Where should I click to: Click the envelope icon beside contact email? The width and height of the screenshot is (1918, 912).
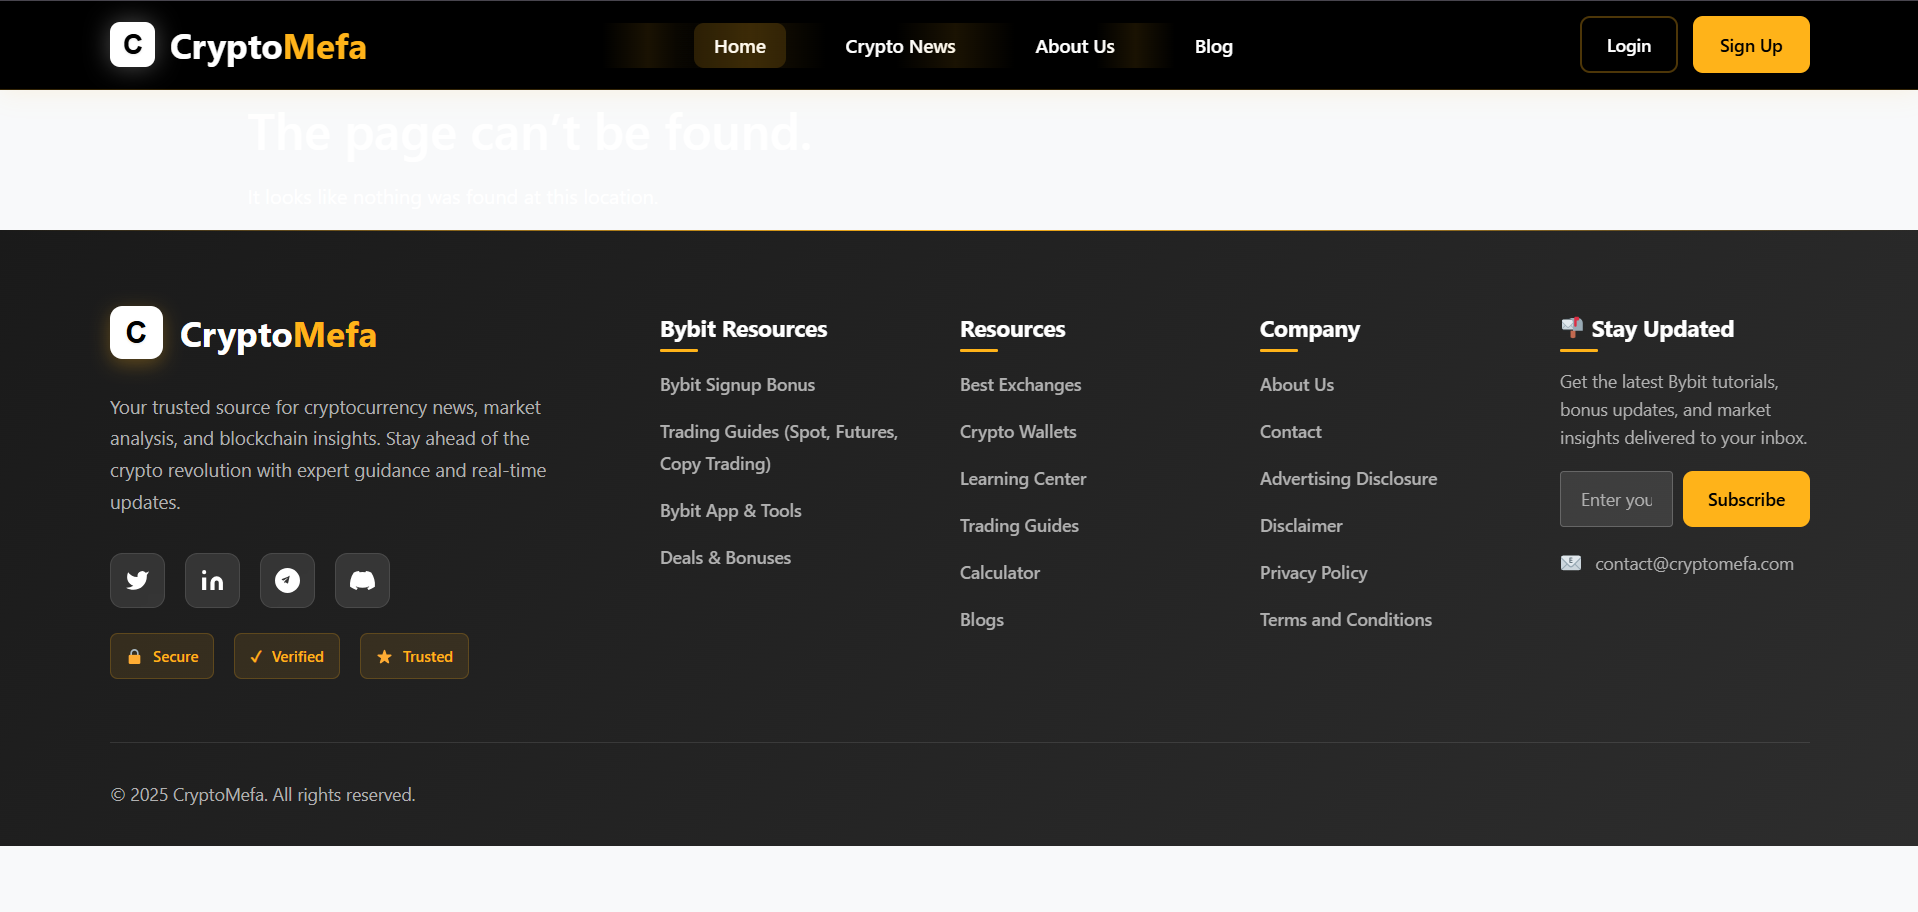pyautogui.click(x=1571, y=563)
